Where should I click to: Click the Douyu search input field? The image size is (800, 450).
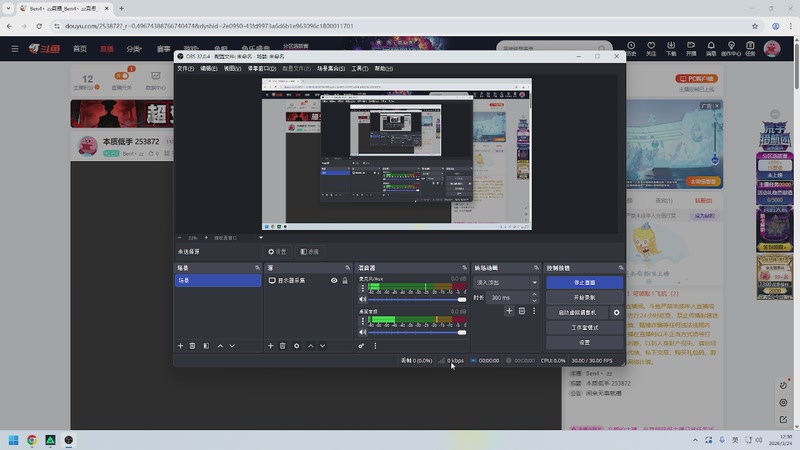[x=548, y=48]
